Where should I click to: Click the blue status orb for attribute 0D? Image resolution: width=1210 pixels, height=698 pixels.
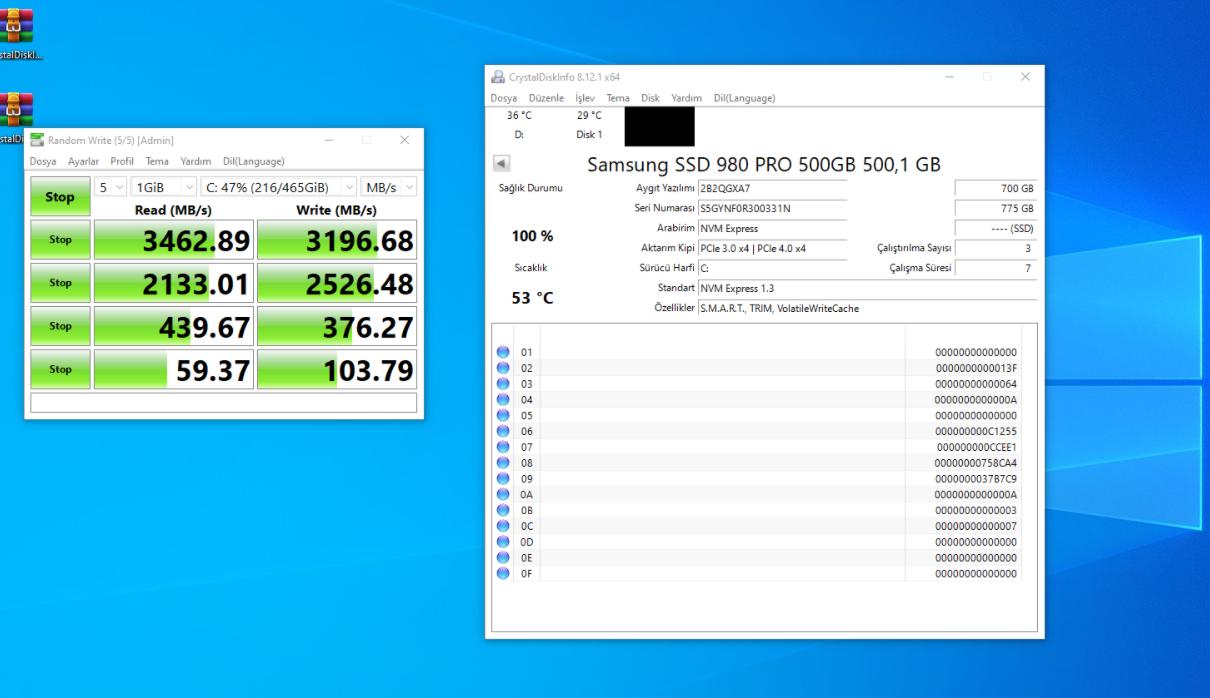coord(503,542)
